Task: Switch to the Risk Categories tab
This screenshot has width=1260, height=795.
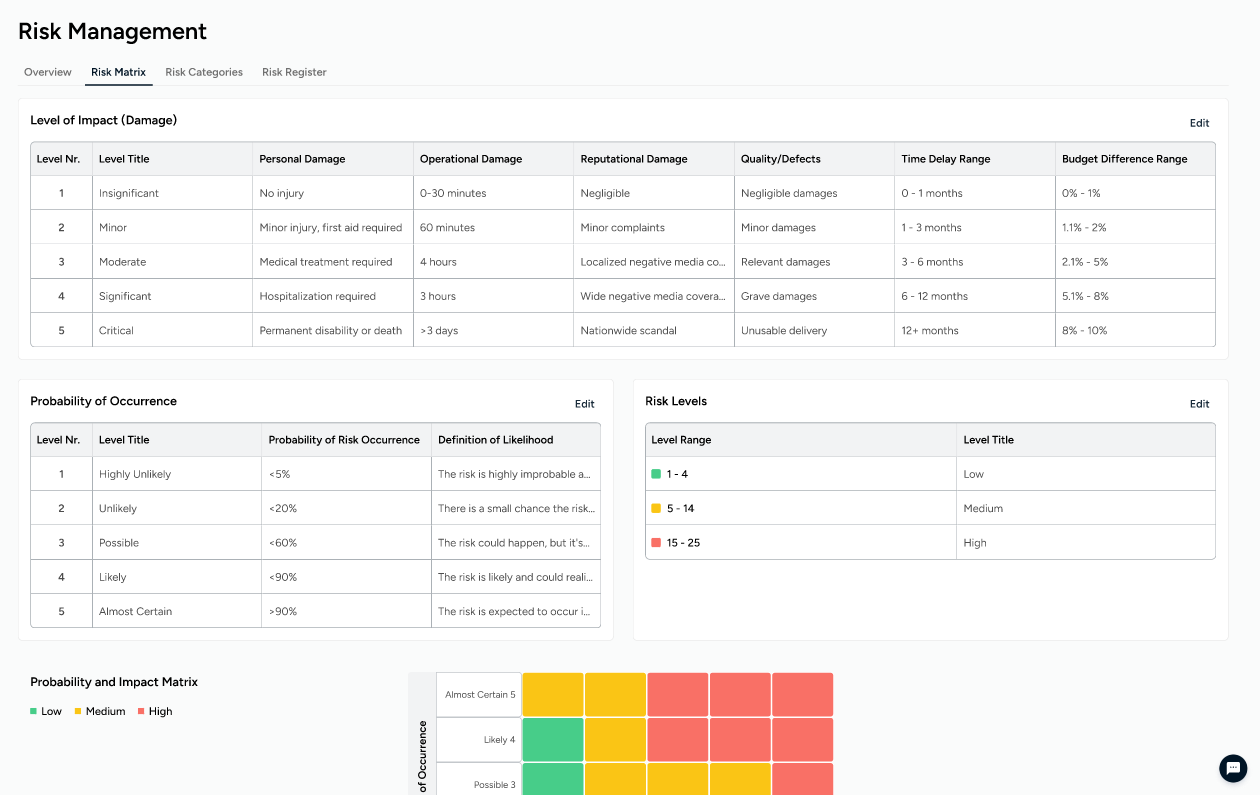Action: tap(203, 71)
